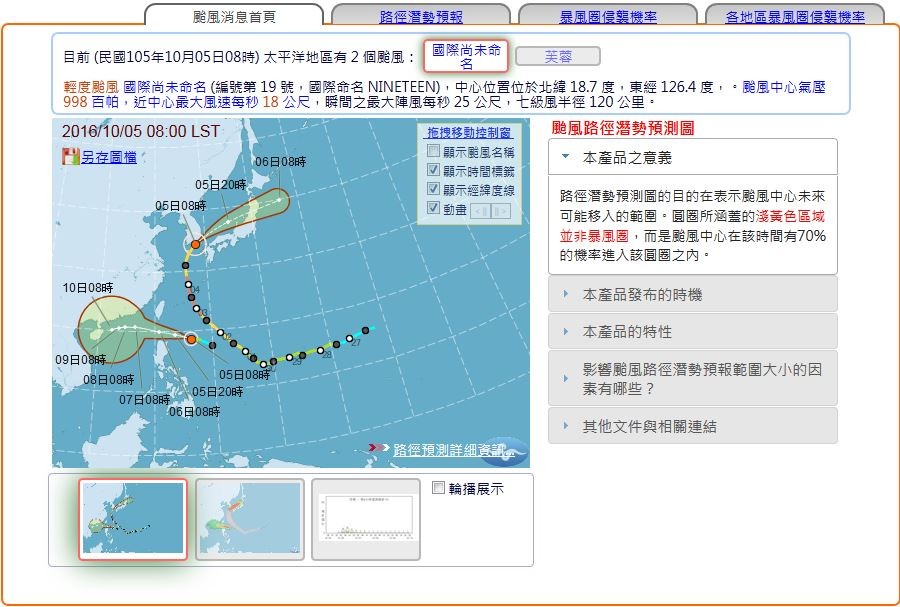The image size is (900, 607).
Task: Step the animation forward one frame
Action: 500,210
